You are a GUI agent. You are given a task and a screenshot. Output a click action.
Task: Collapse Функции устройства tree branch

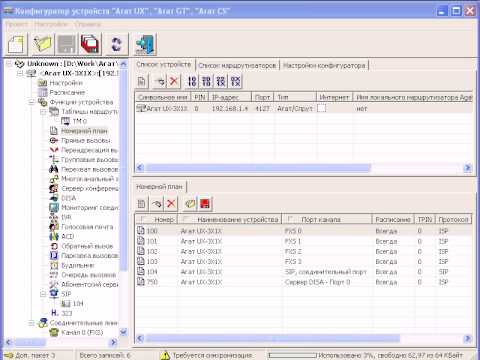(x=31, y=102)
